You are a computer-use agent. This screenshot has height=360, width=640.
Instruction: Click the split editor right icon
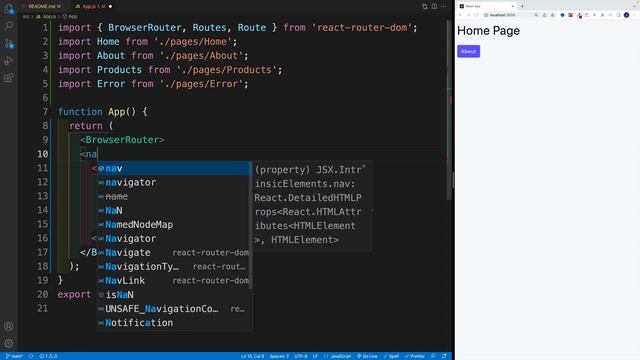click(434, 6)
